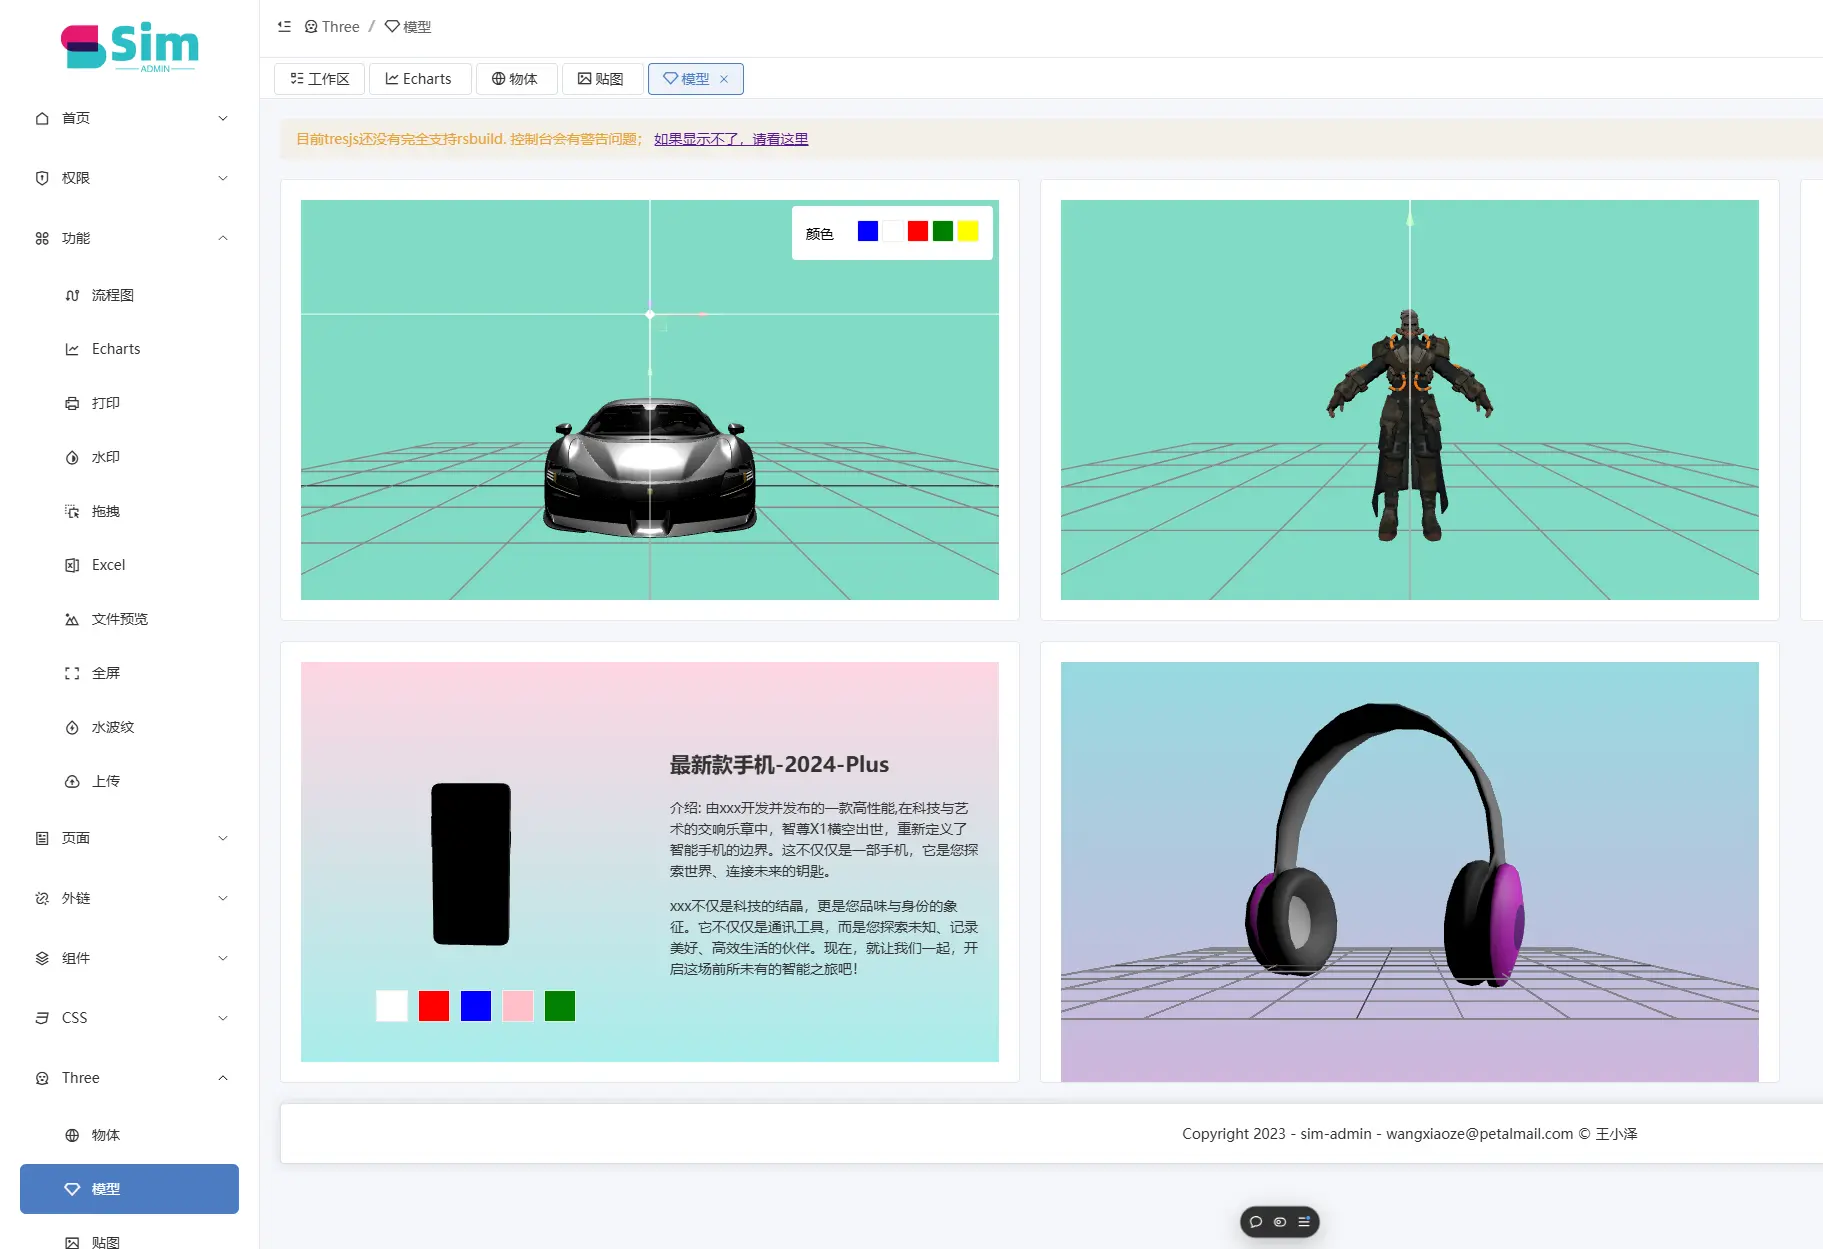Open the 文件预览 file preview item
The image size is (1823, 1249).
[130, 619]
